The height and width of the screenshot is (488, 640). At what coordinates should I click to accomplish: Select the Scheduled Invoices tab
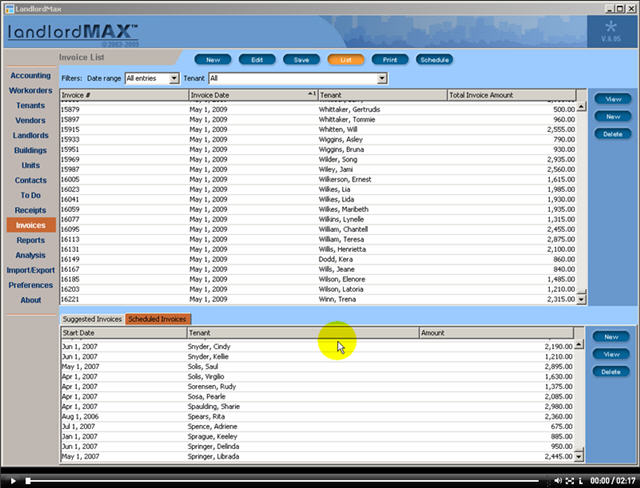click(x=158, y=319)
